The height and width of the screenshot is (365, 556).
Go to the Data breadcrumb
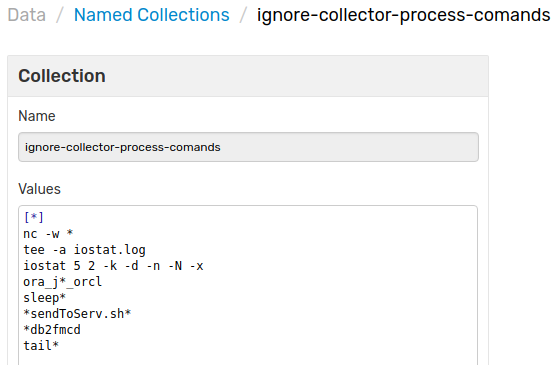(x=27, y=15)
